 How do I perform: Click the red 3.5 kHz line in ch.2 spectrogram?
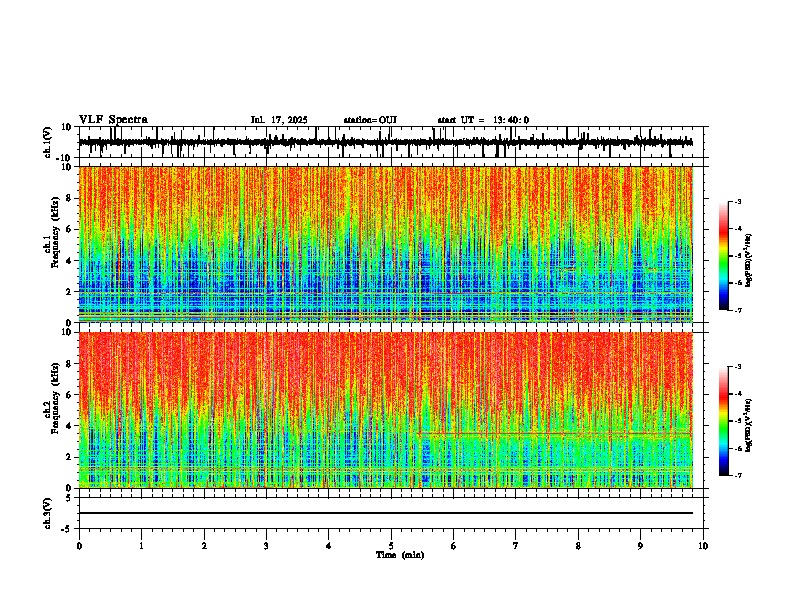point(556,433)
